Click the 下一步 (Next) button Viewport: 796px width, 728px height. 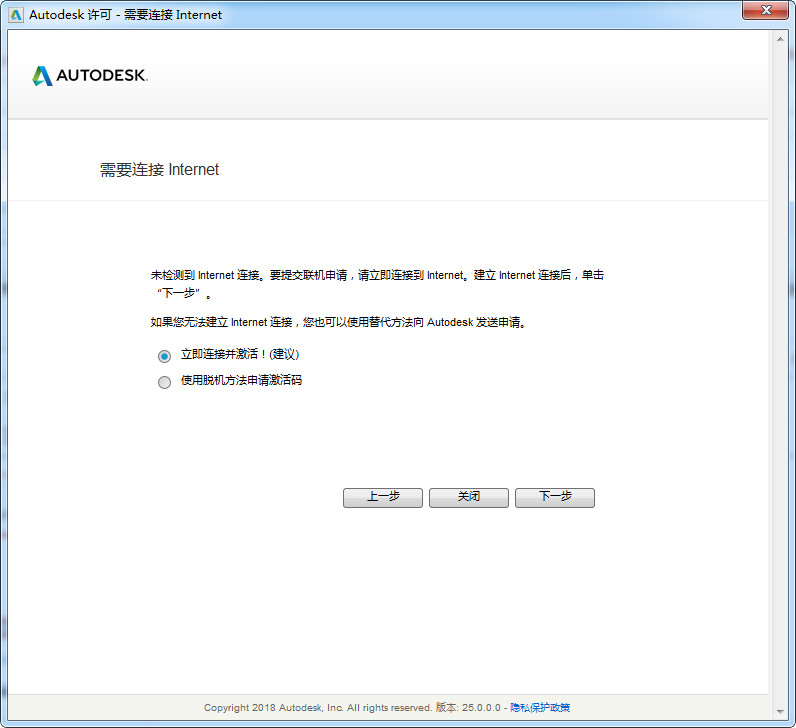pyautogui.click(x=555, y=498)
